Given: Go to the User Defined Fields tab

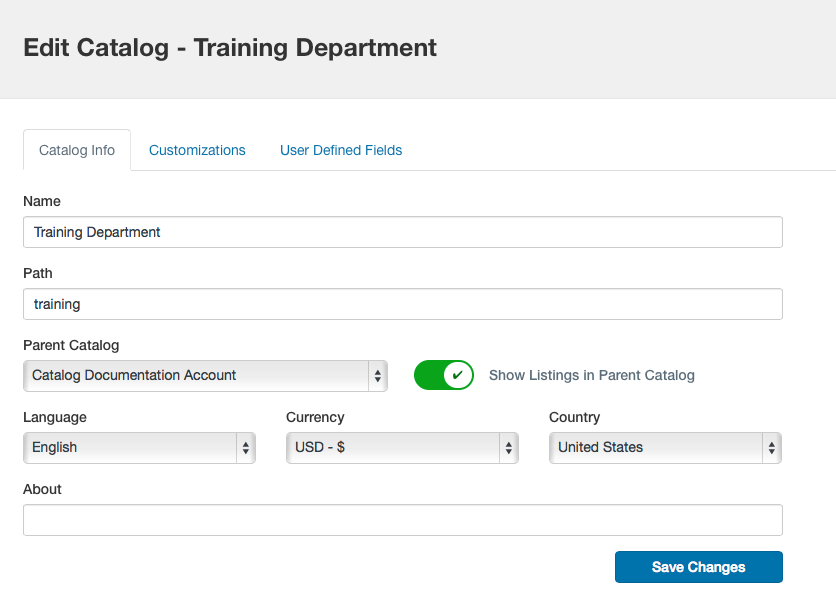Looking at the screenshot, I should click(x=341, y=150).
